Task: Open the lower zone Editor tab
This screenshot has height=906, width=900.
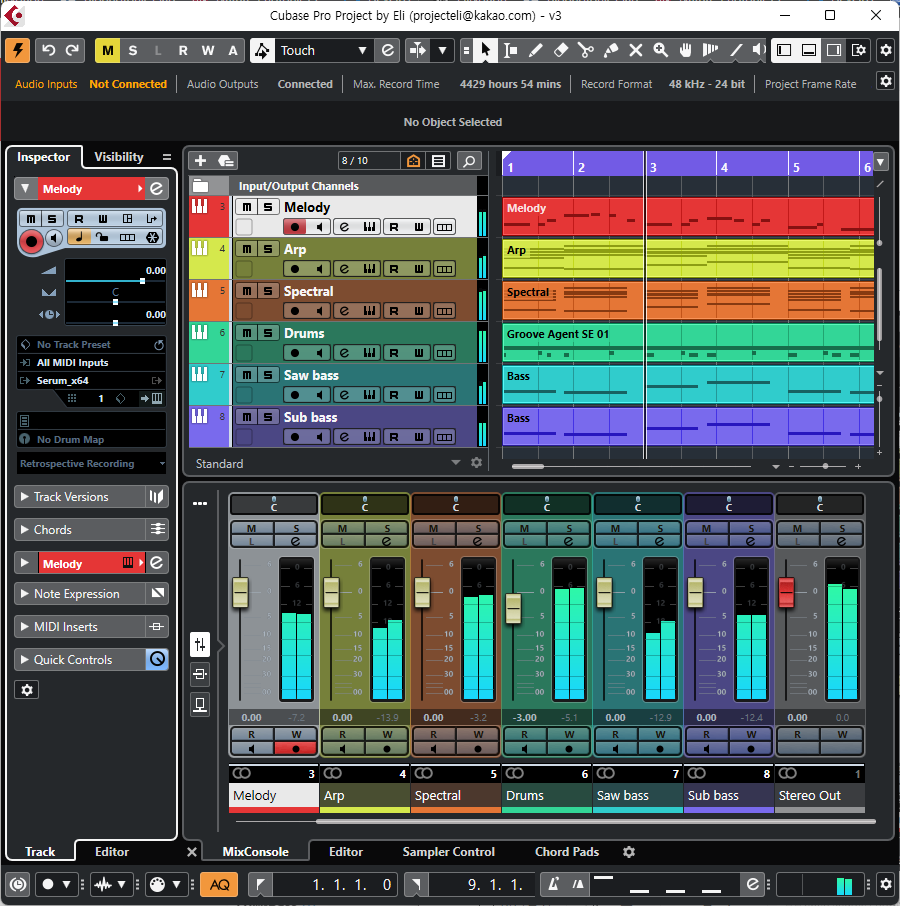Action: pyautogui.click(x=345, y=852)
